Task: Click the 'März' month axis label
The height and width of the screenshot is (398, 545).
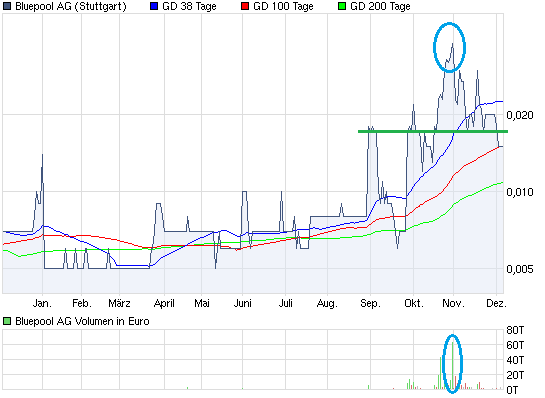Action: (x=119, y=303)
